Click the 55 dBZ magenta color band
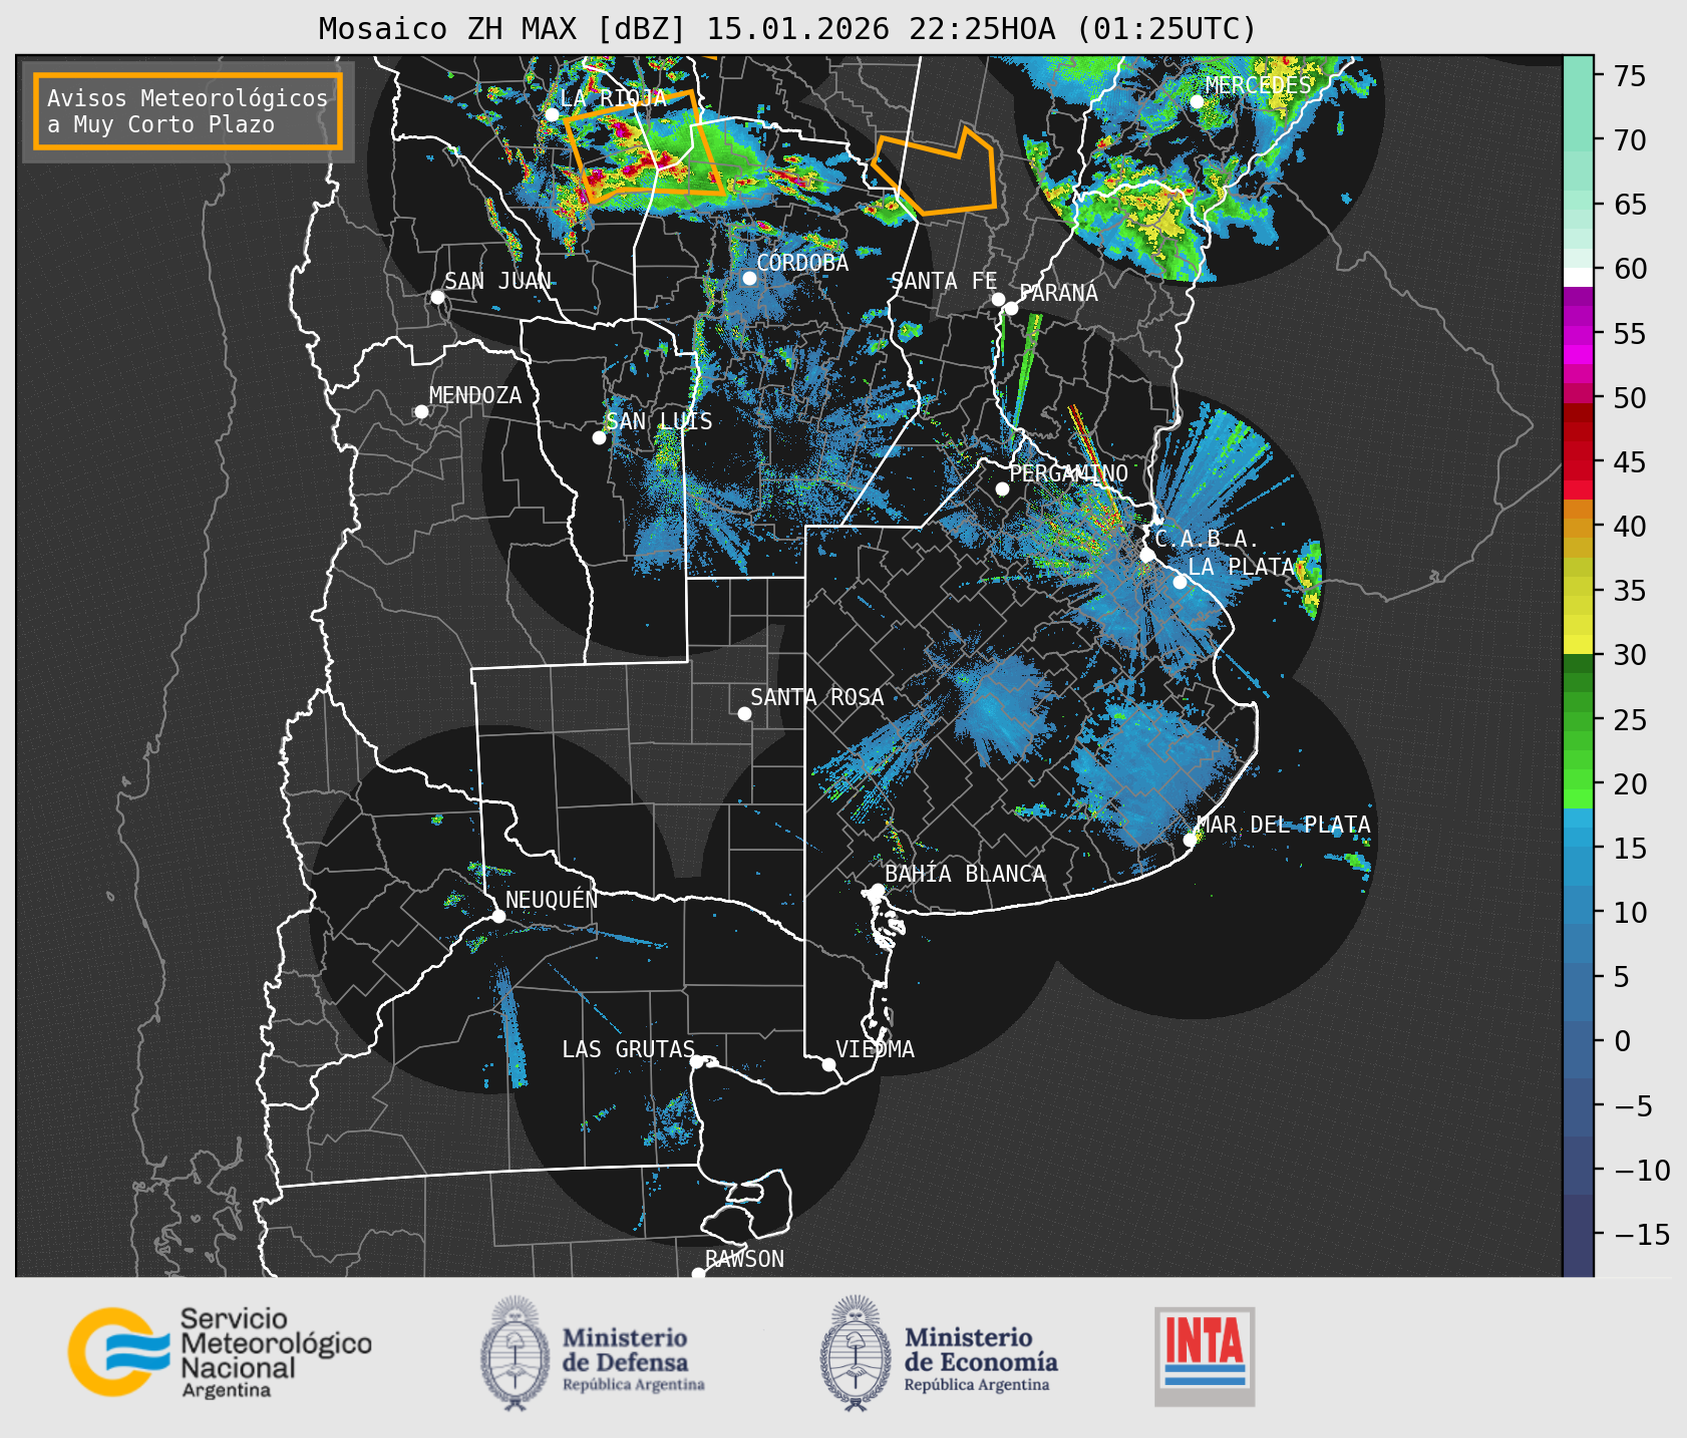Image resolution: width=1687 pixels, height=1438 pixels. click(1578, 333)
